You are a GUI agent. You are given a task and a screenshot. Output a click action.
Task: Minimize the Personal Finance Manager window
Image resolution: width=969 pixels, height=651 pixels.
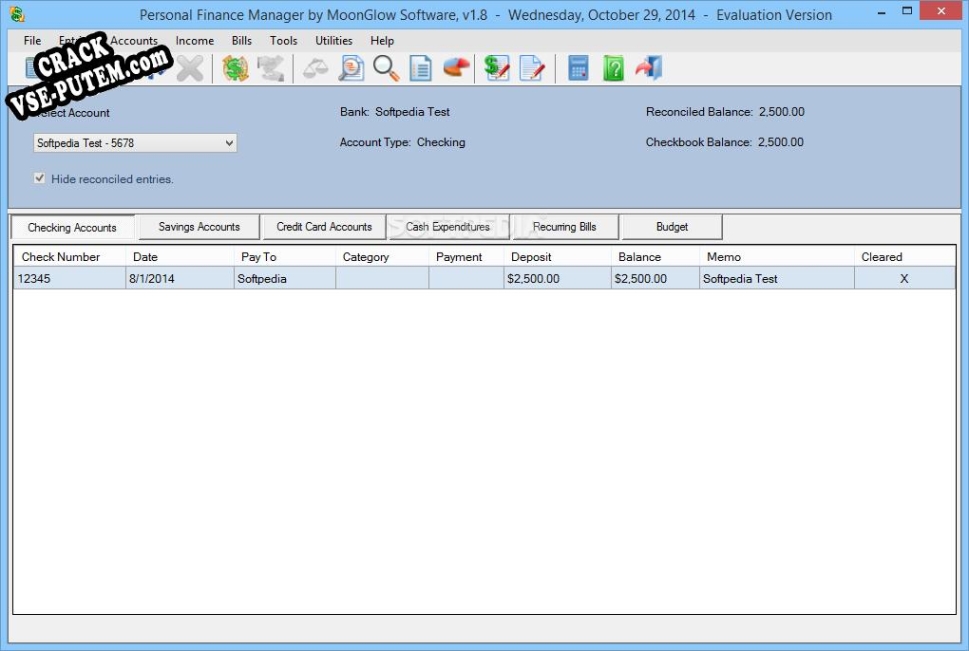pos(881,12)
